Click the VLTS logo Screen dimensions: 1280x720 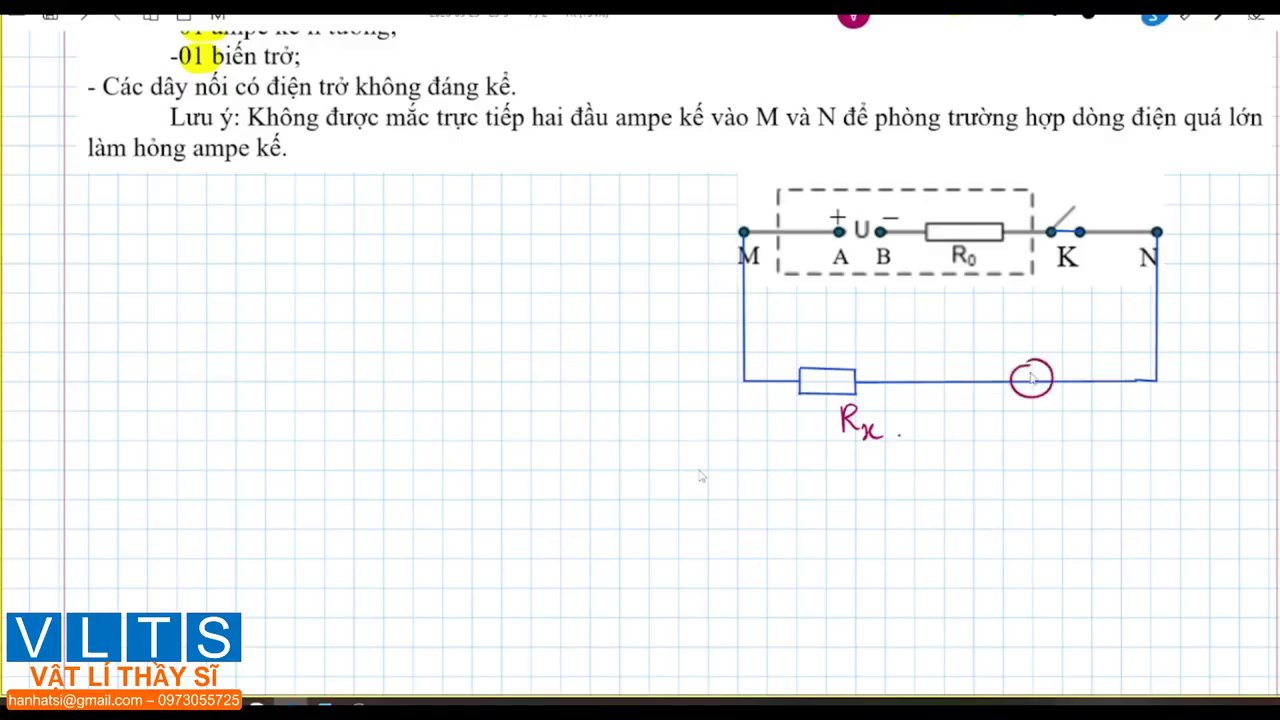point(124,638)
